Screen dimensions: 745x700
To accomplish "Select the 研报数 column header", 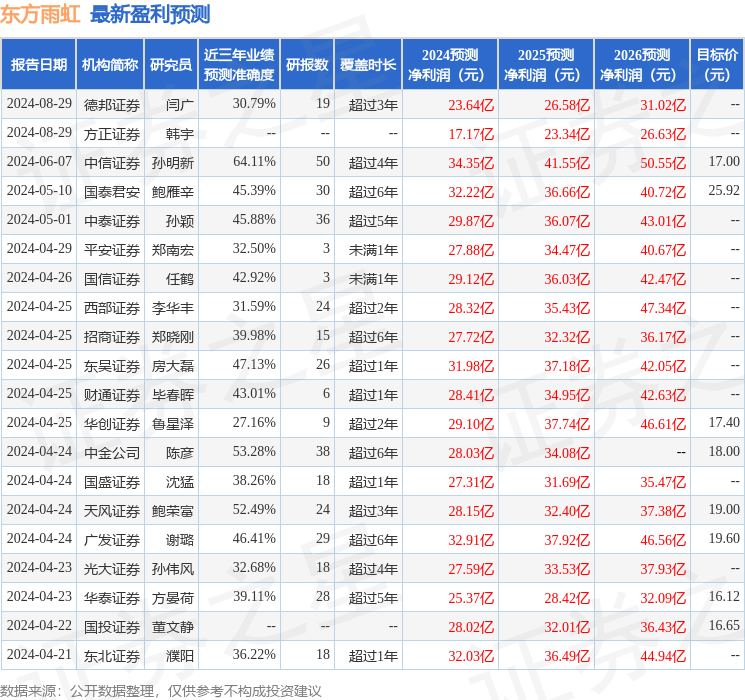I will click(307, 65).
